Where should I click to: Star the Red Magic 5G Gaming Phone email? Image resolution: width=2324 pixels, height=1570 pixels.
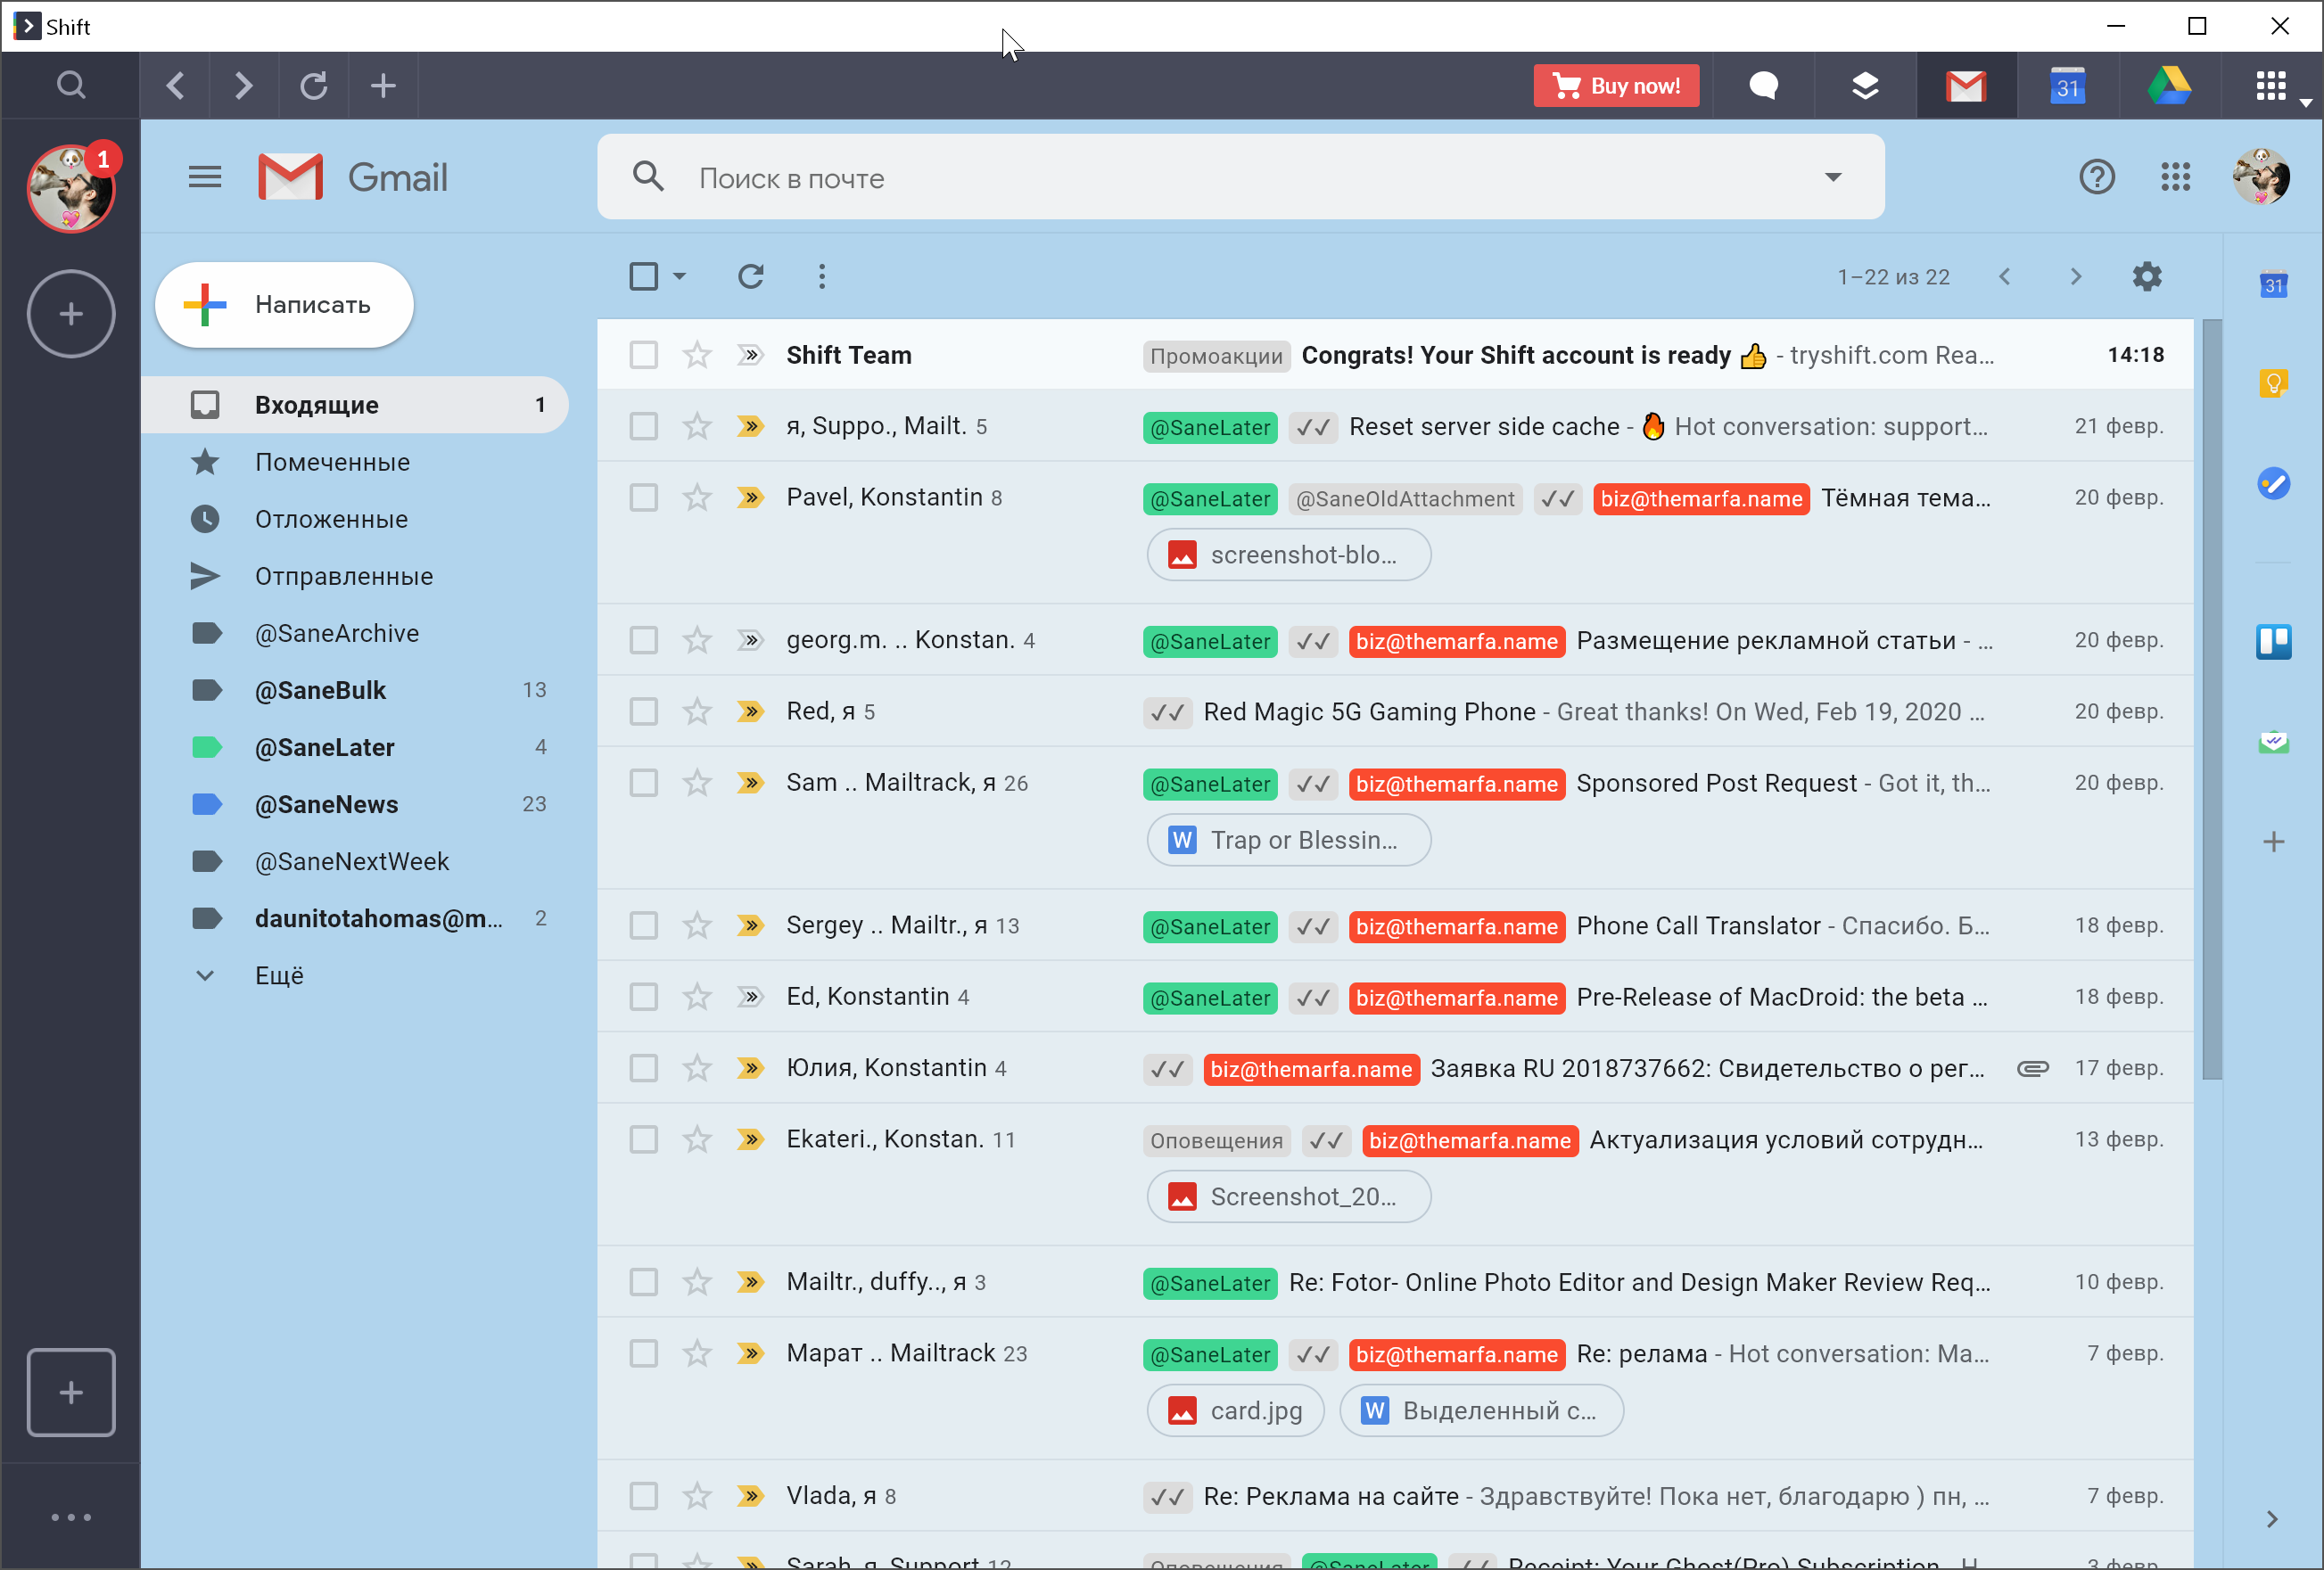(697, 712)
